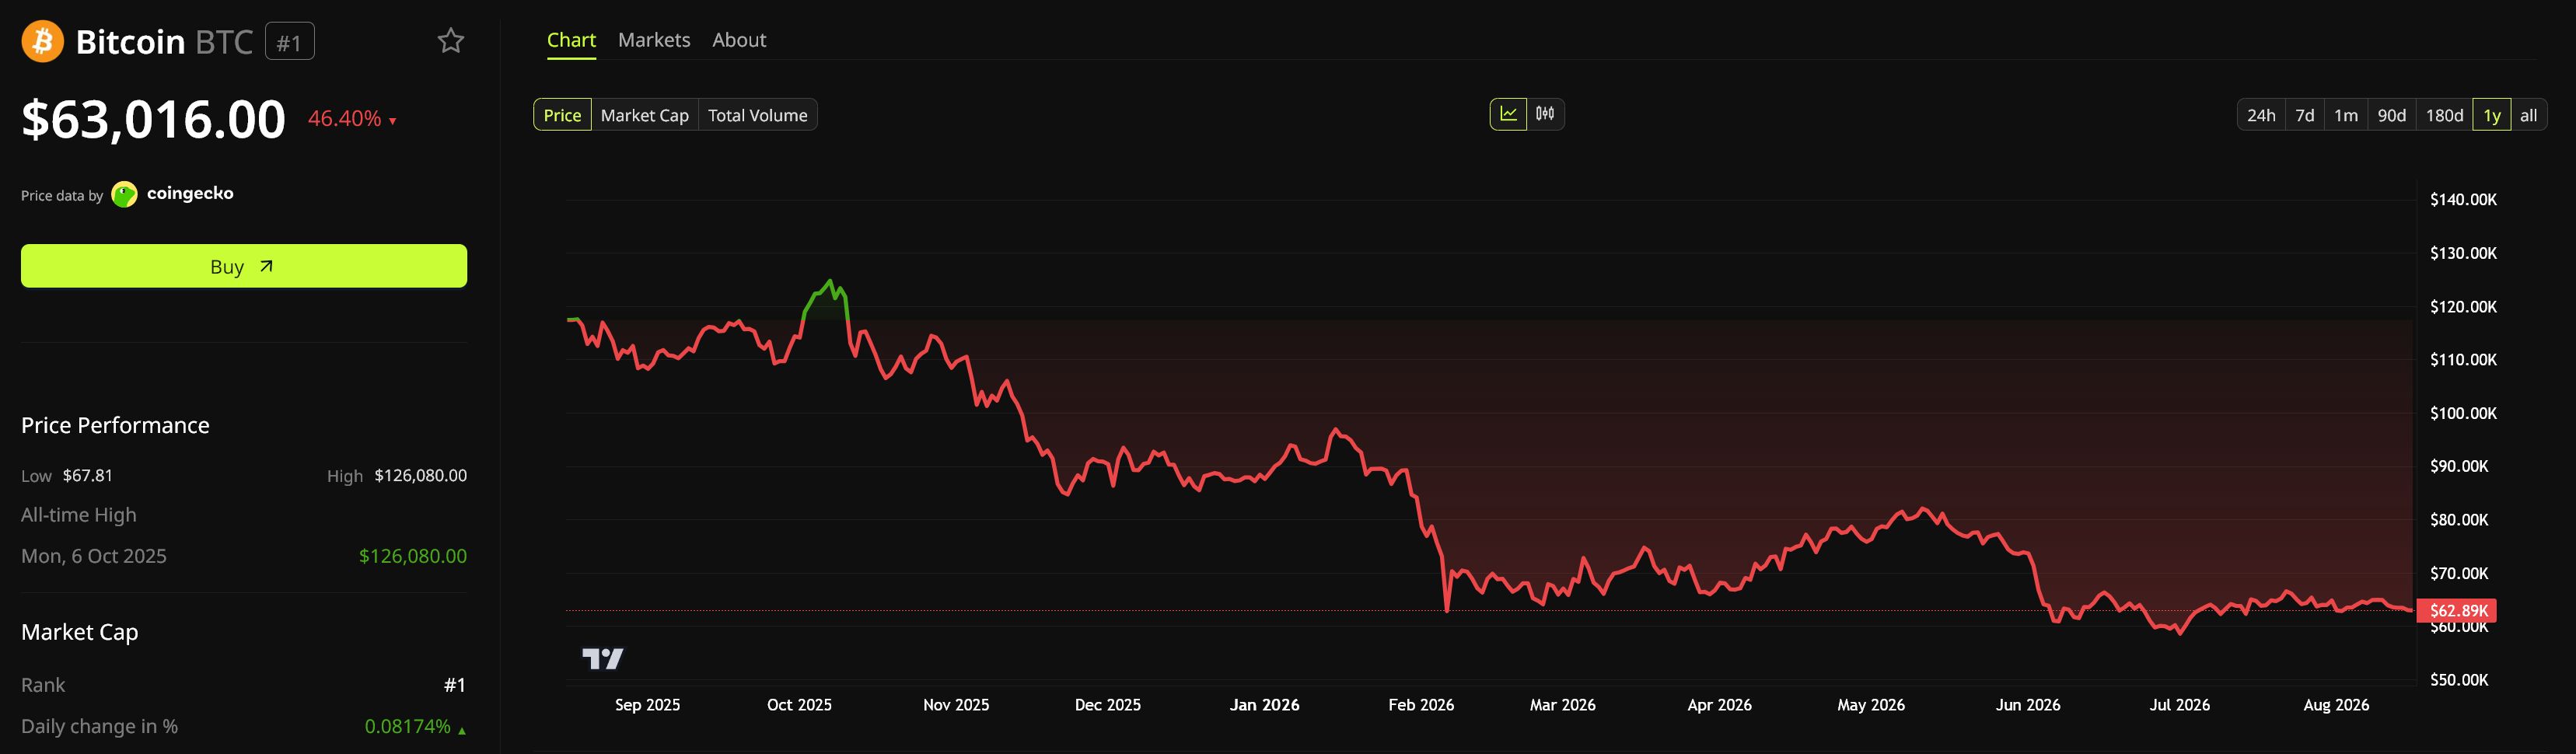Click the All-time High label
The width and height of the screenshot is (2576, 754).
[79, 515]
